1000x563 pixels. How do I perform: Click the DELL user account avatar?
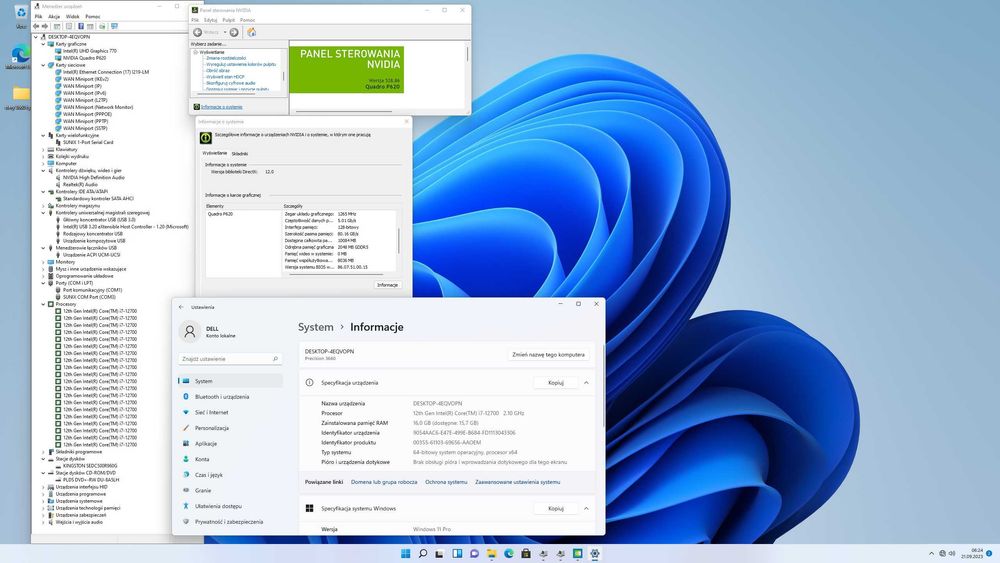coord(189,331)
